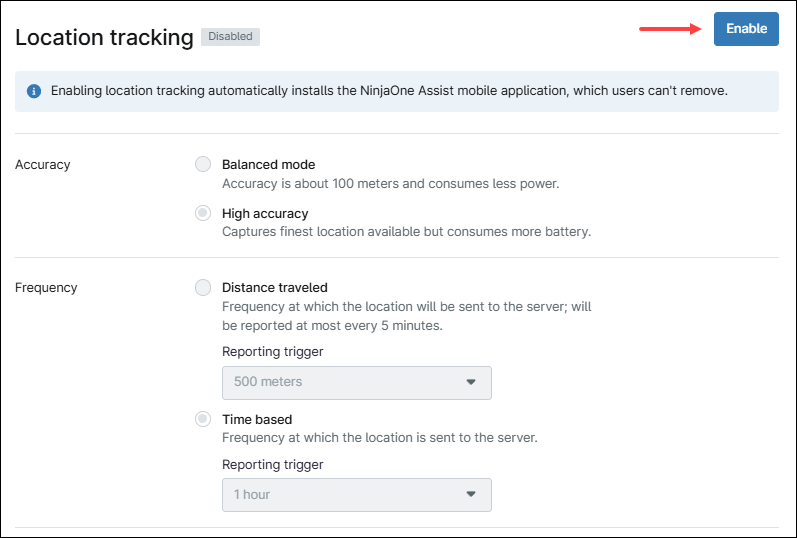Click the blue info icon in banner
The height and width of the screenshot is (538, 797).
pyautogui.click(x=34, y=91)
